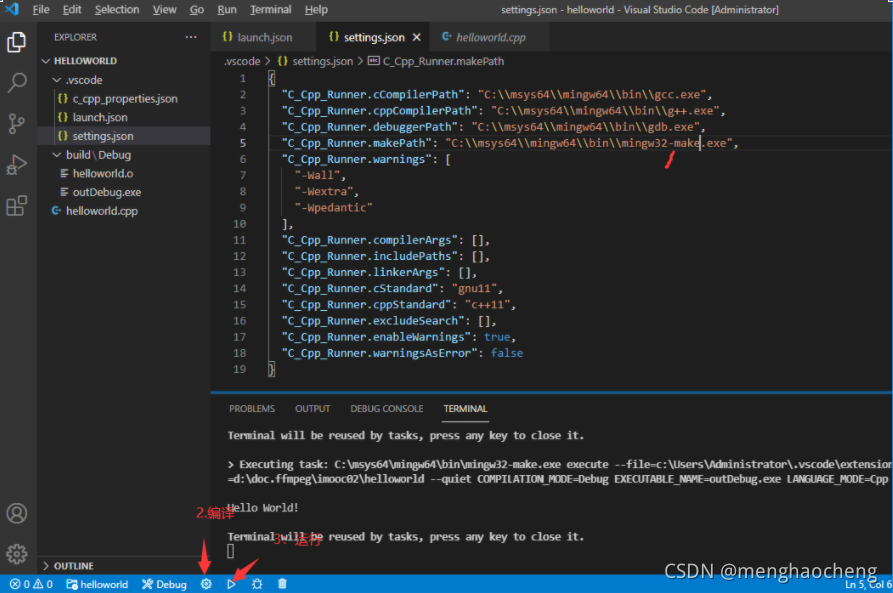Collapse the build\Debug folder
This screenshot has width=893, height=593.
pos(124,155)
